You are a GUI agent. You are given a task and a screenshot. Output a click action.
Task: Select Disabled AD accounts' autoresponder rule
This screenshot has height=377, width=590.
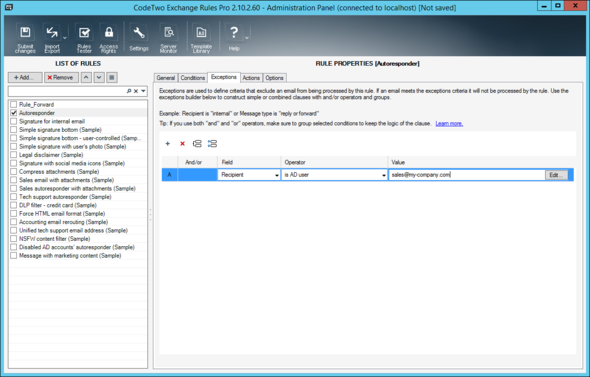[x=77, y=247]
